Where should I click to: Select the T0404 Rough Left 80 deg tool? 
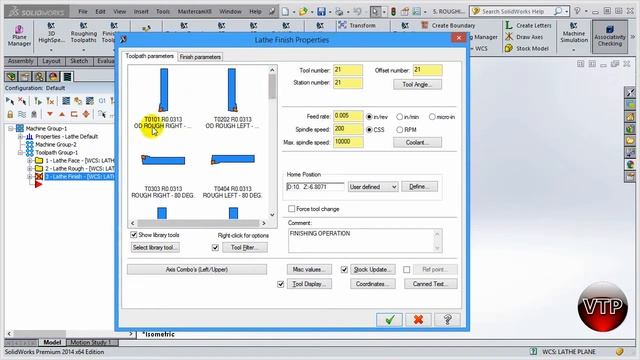click(x=232, y=176)
